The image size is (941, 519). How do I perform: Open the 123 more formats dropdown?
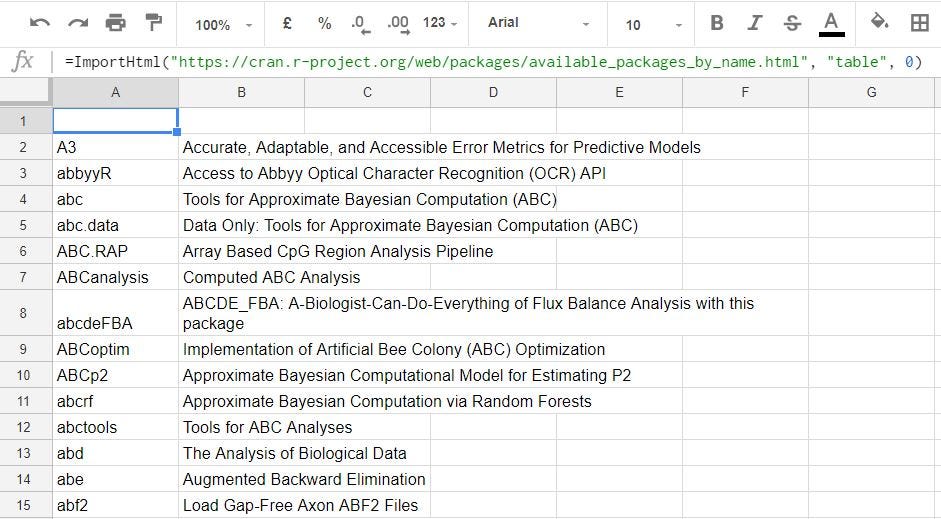tap(440, 23)
